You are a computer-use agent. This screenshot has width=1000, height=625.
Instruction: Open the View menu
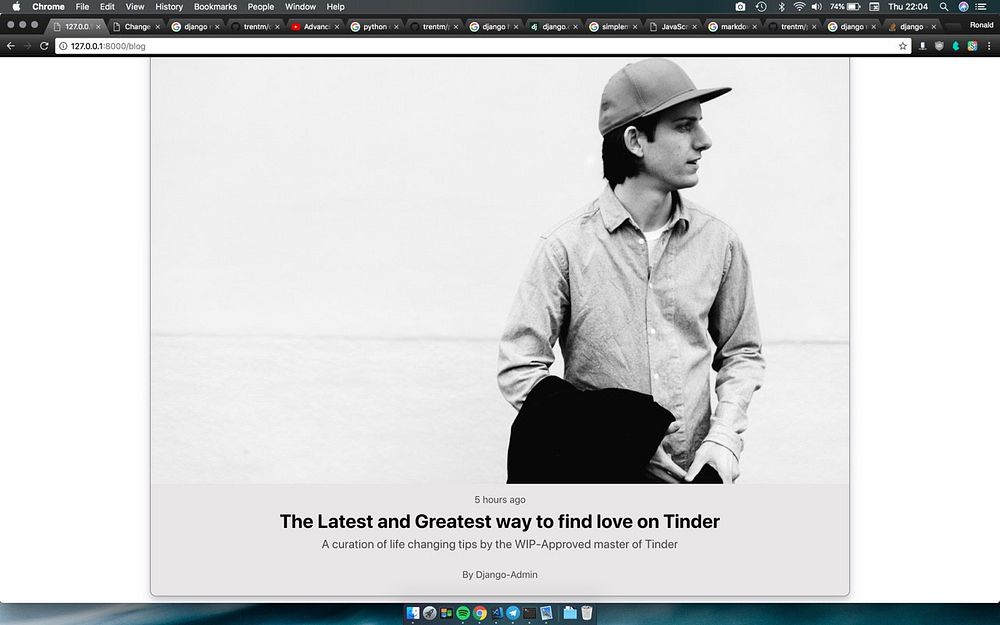point(135,6)
